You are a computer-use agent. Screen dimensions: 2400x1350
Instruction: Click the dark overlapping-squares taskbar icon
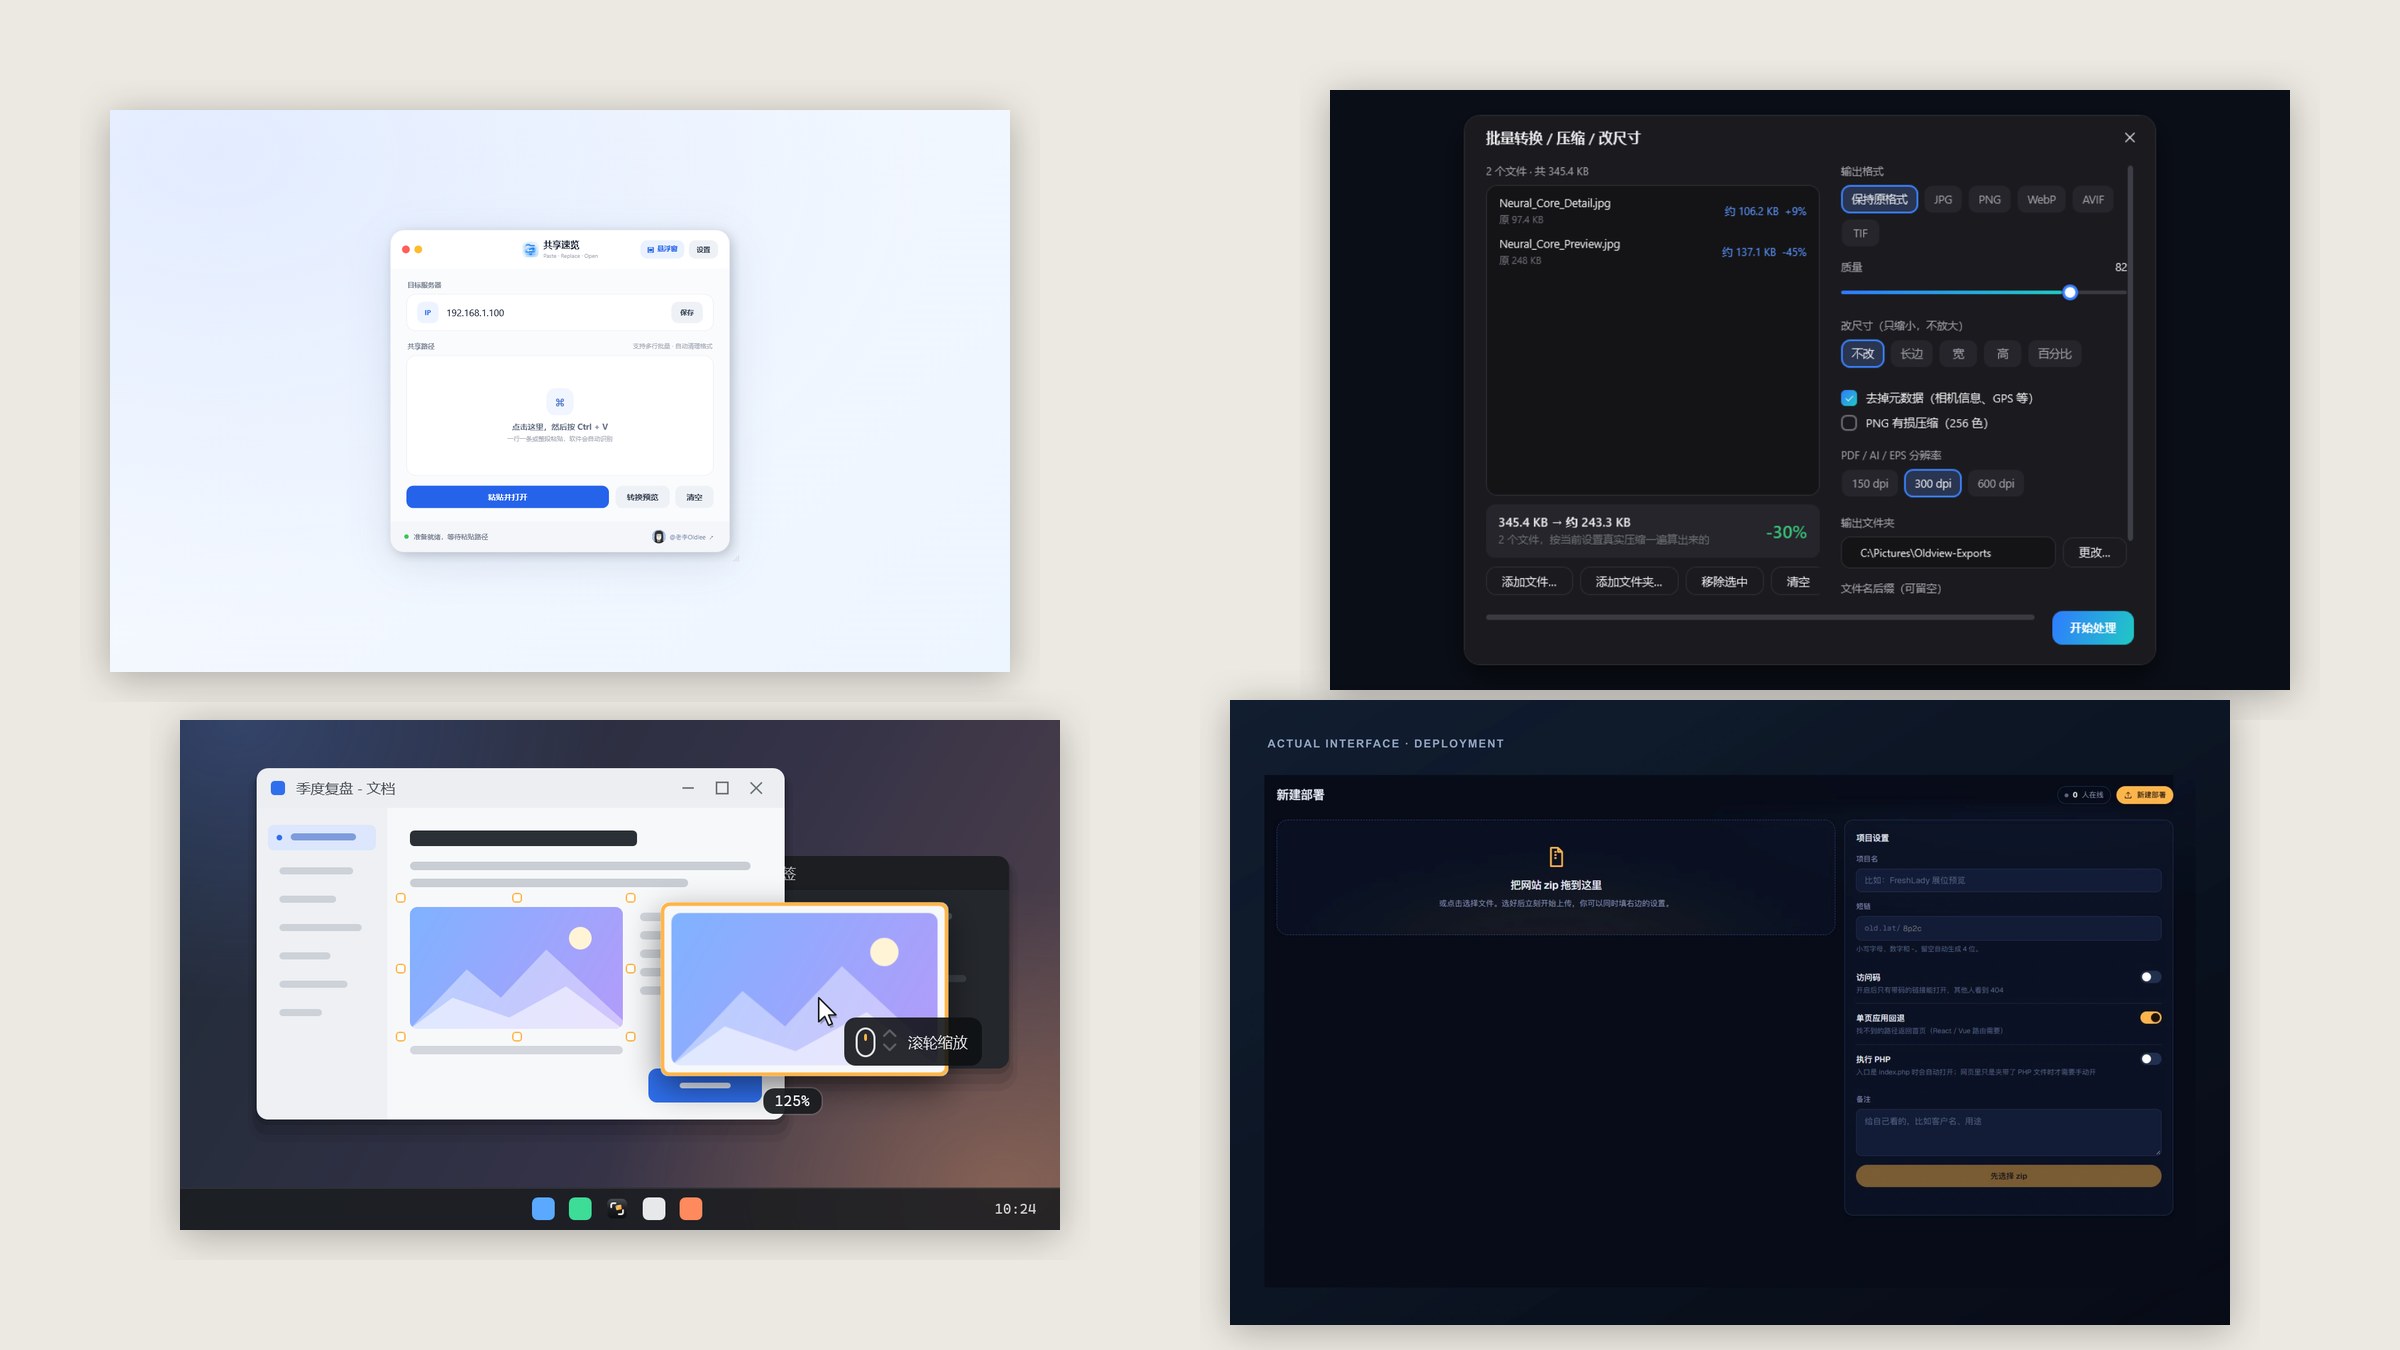point(617,1209)
